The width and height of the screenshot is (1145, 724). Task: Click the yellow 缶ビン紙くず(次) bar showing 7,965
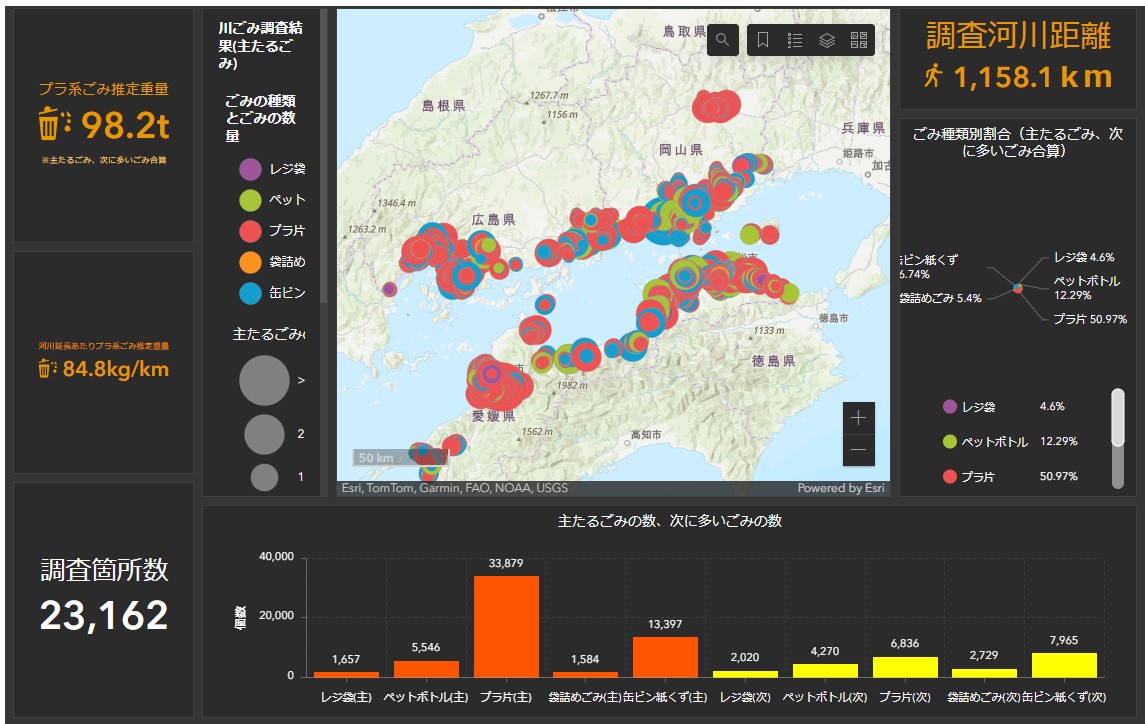point(1064,664)
